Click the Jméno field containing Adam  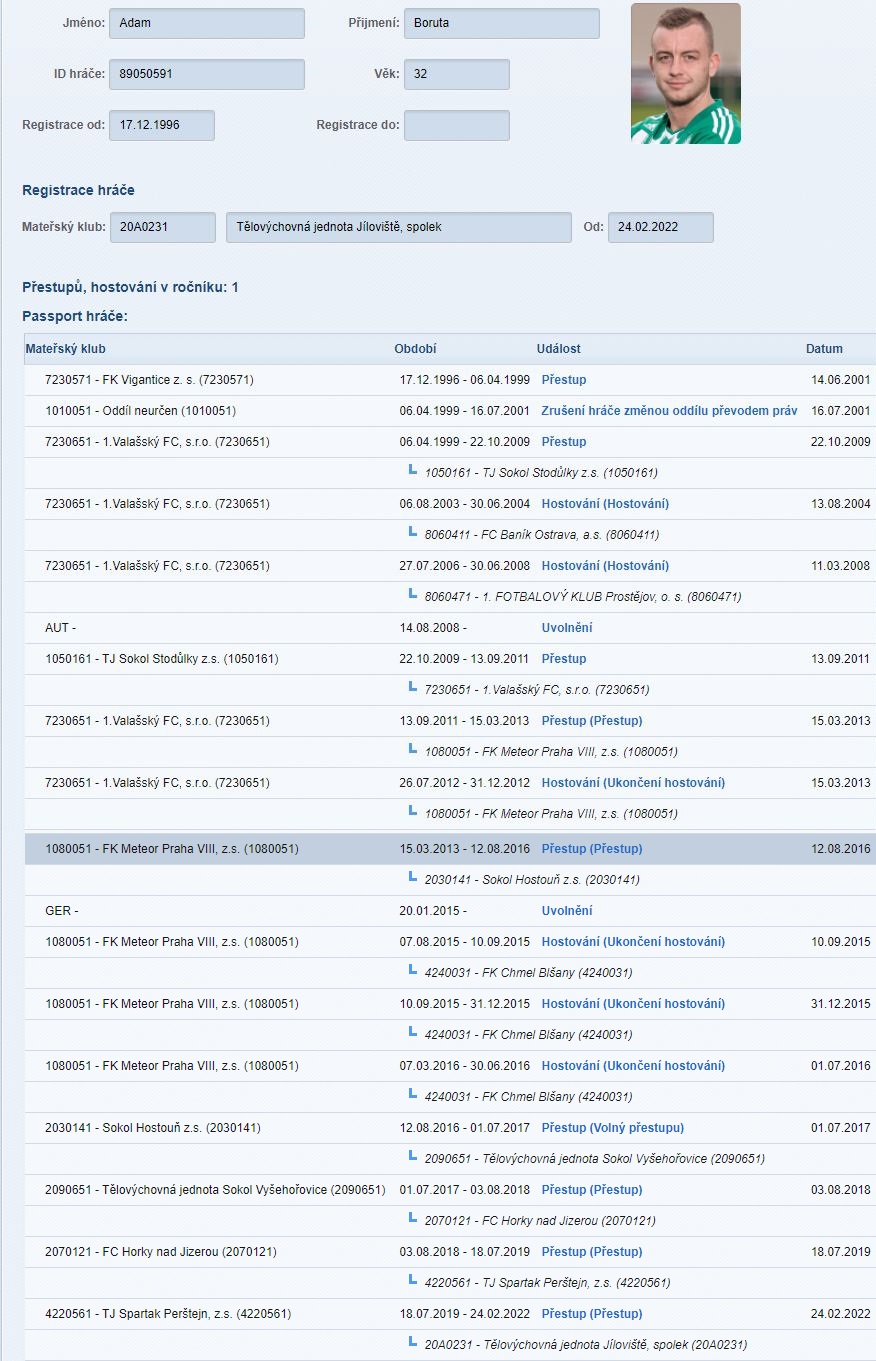pos(207,23)
